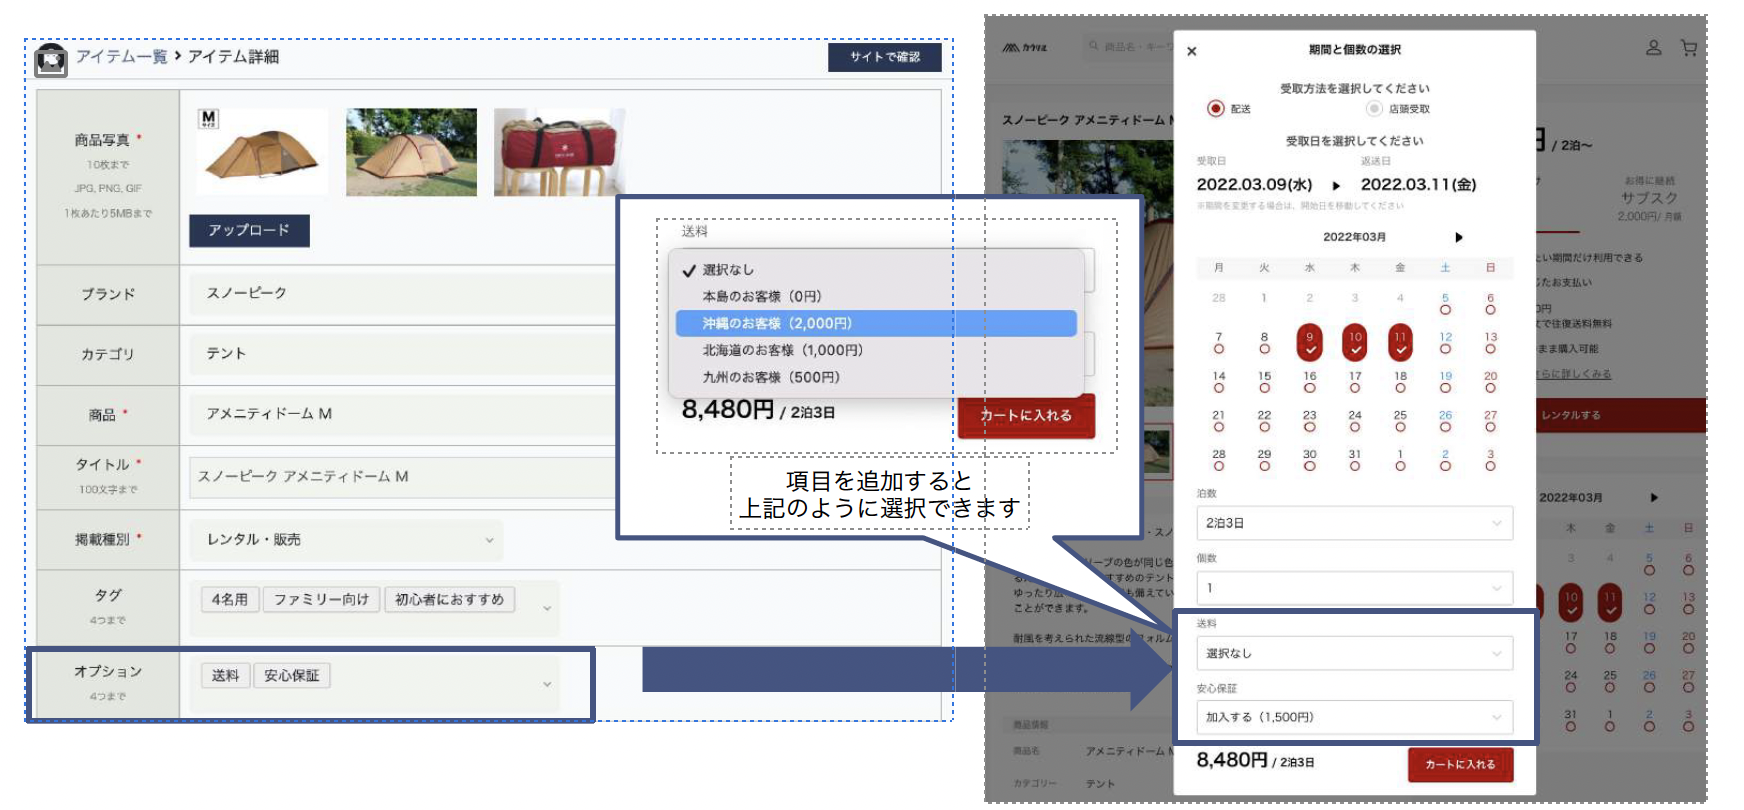Click the camera logo icon beside breadcrumb
This screenshot has width=1744, height=810.
tap(50, 60)
